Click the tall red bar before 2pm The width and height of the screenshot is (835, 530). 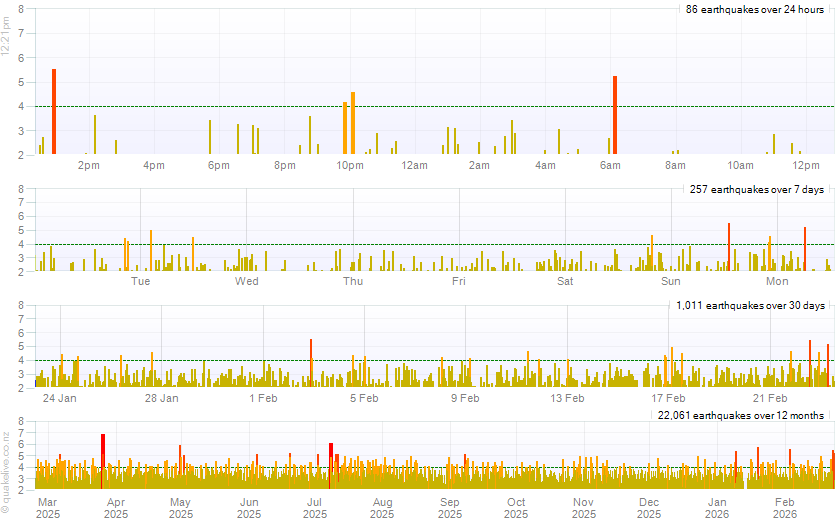54,112
